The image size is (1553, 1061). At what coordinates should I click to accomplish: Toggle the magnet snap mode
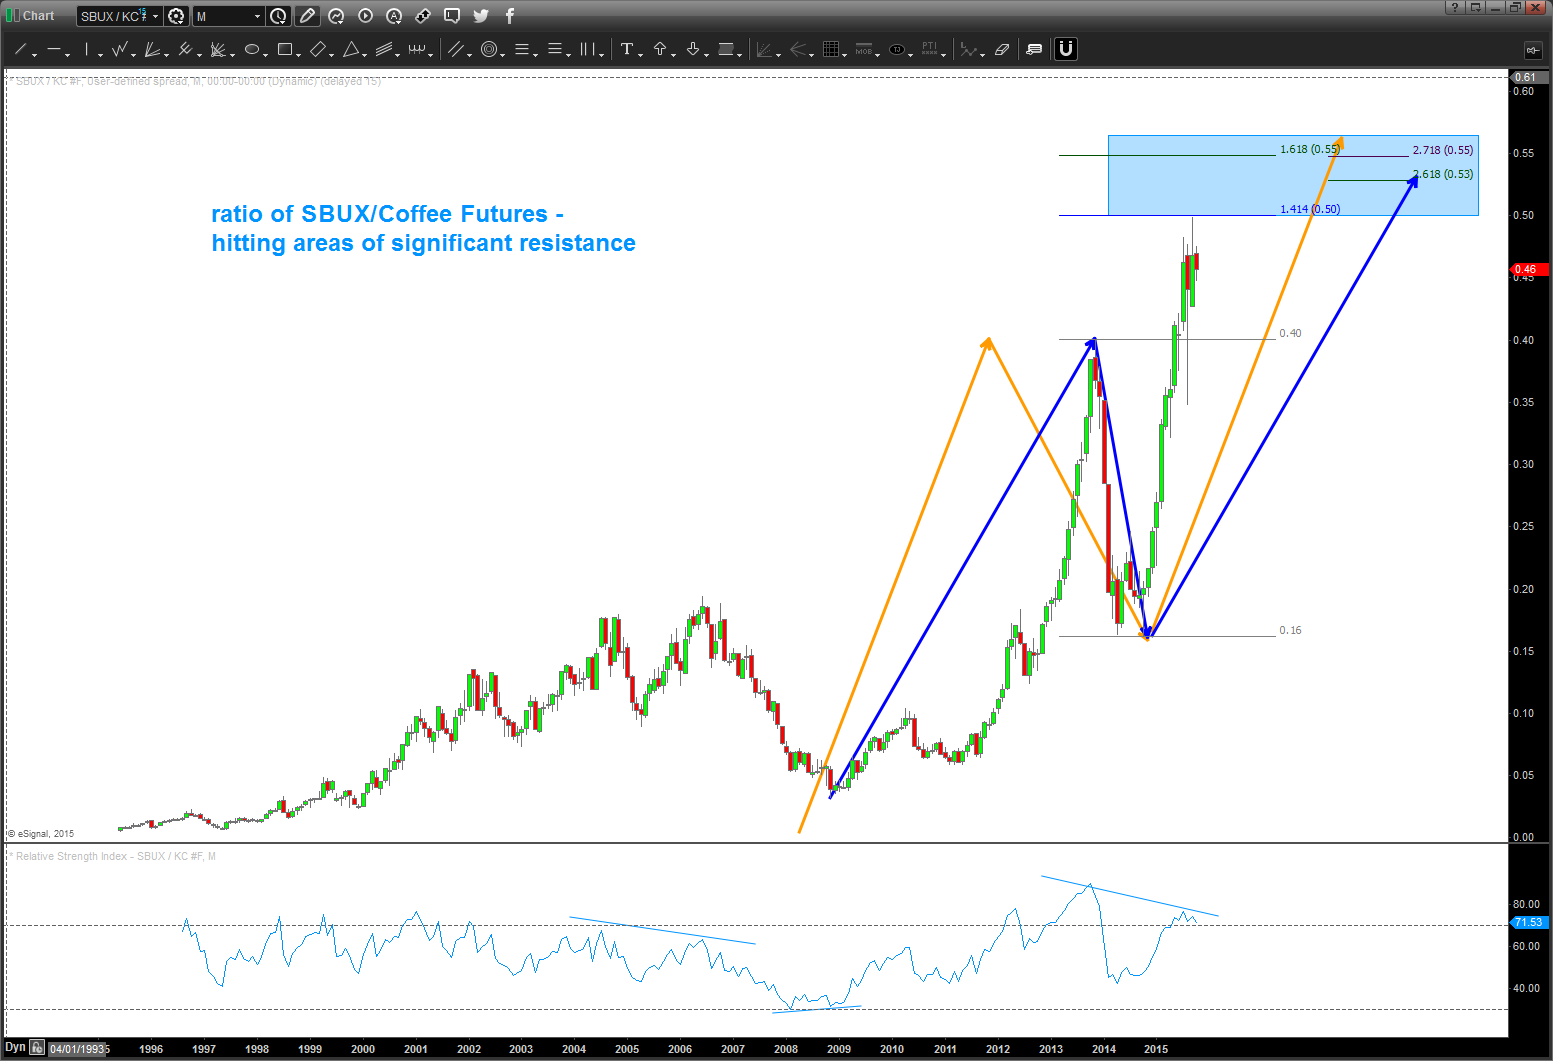tap(1066, 49)
